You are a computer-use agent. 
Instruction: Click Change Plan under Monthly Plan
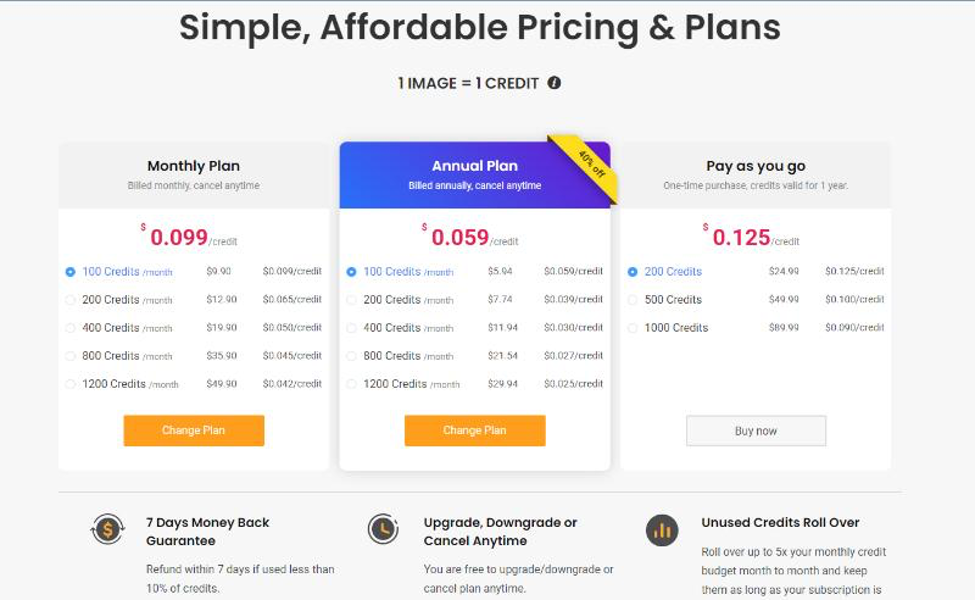(194, 431)
